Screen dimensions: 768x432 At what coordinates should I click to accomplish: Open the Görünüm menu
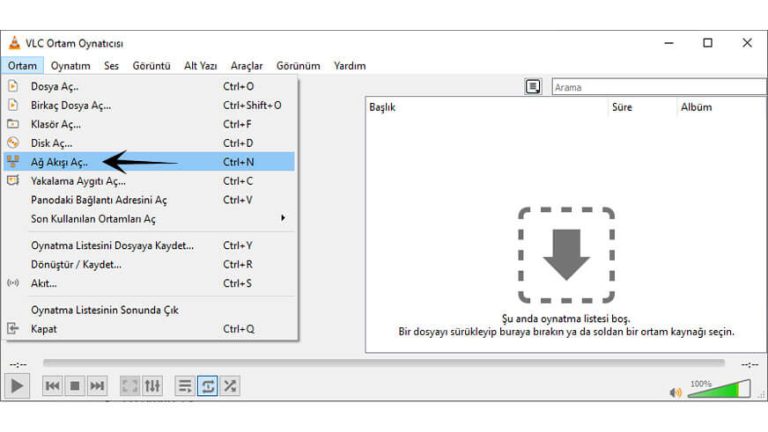tap(298, 66)
